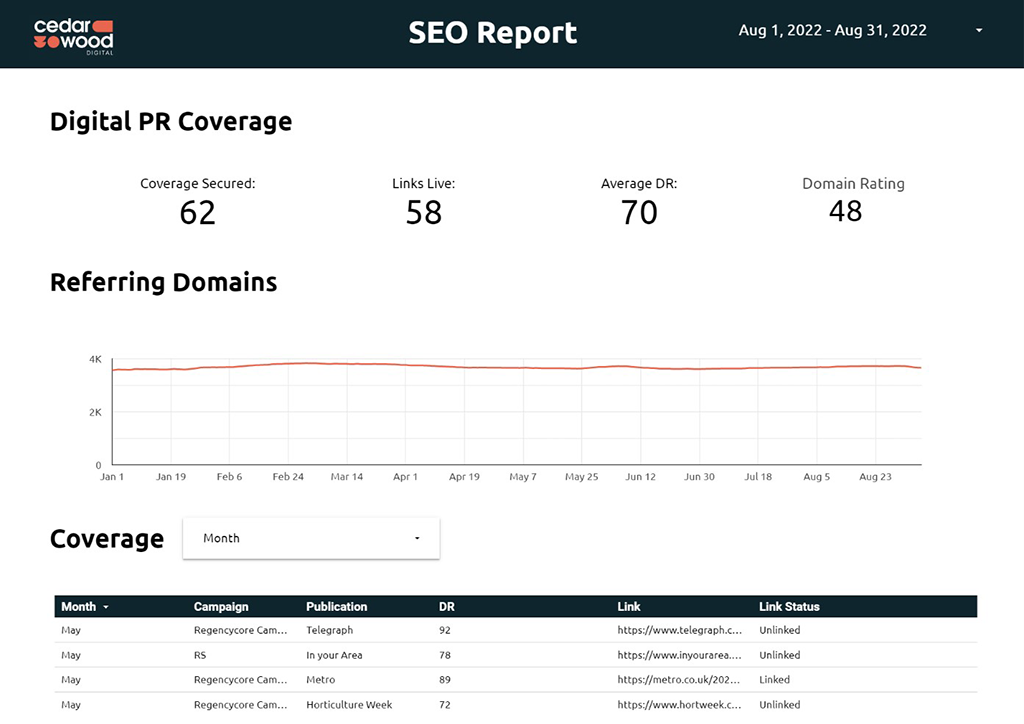The height and width of the screenshot is (724, 1024).
Task: Click the Cedarwood Digital logo
Action: pos(73,35)
